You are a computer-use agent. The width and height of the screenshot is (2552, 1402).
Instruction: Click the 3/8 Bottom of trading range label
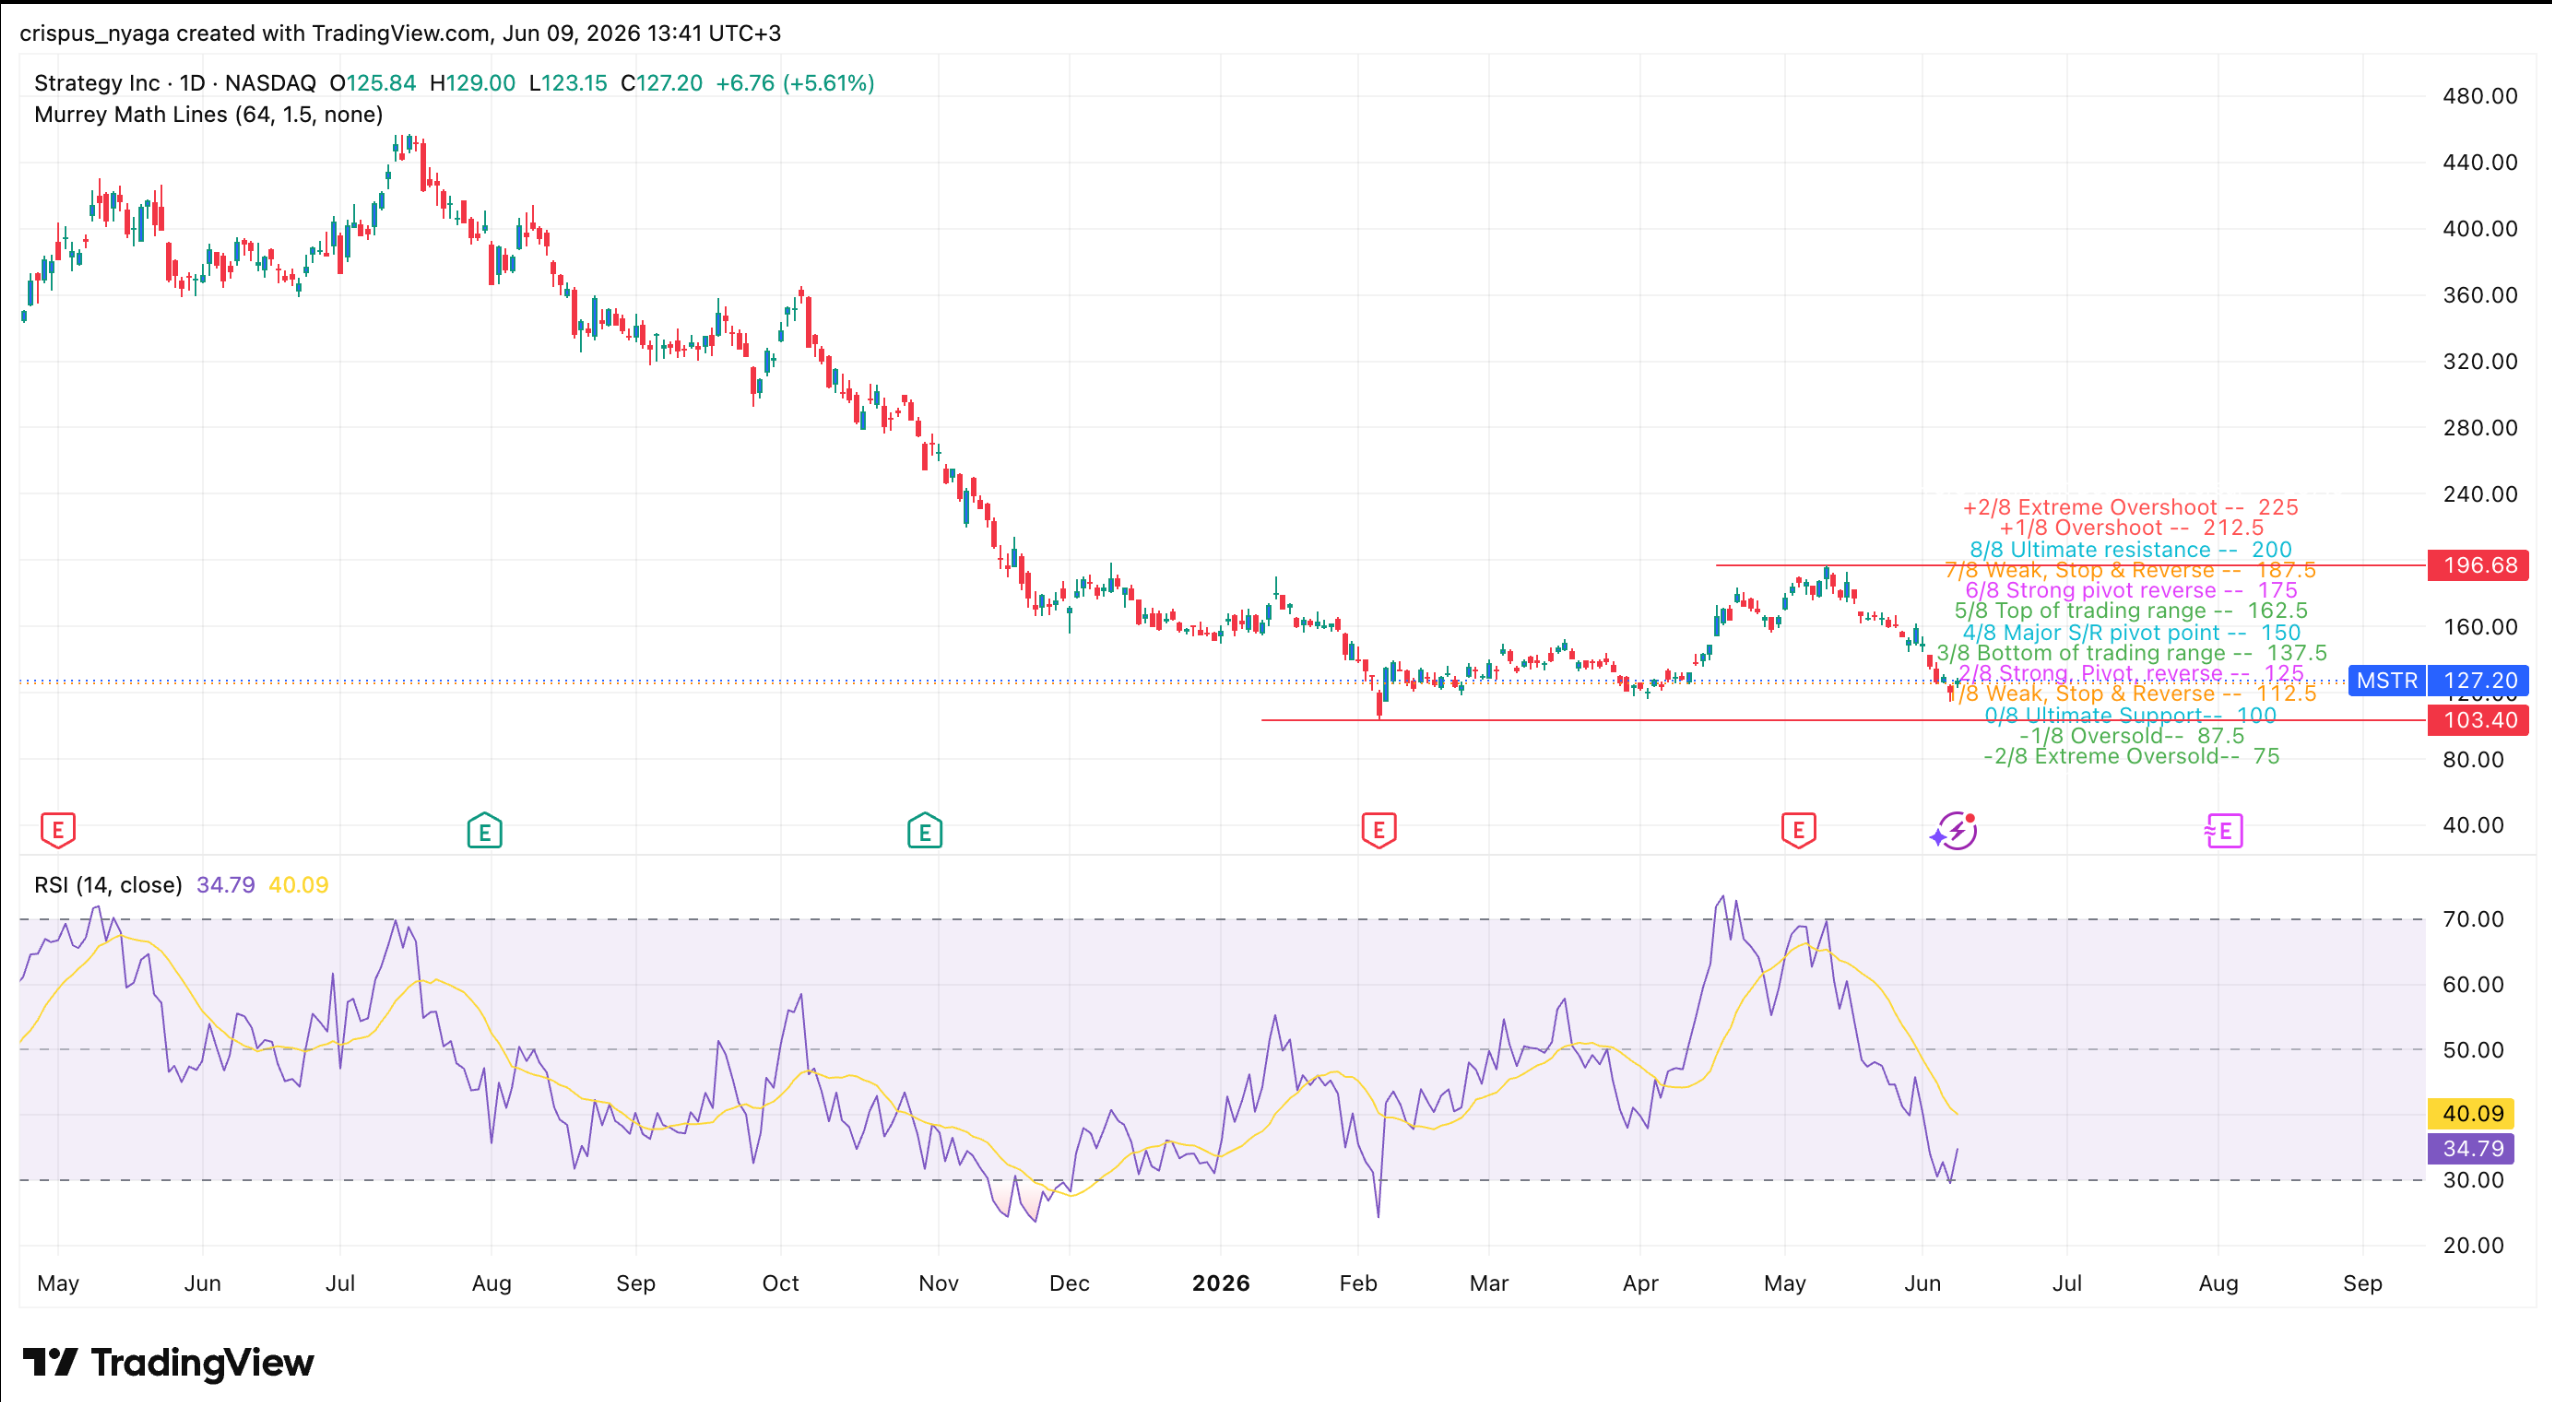2131,652
